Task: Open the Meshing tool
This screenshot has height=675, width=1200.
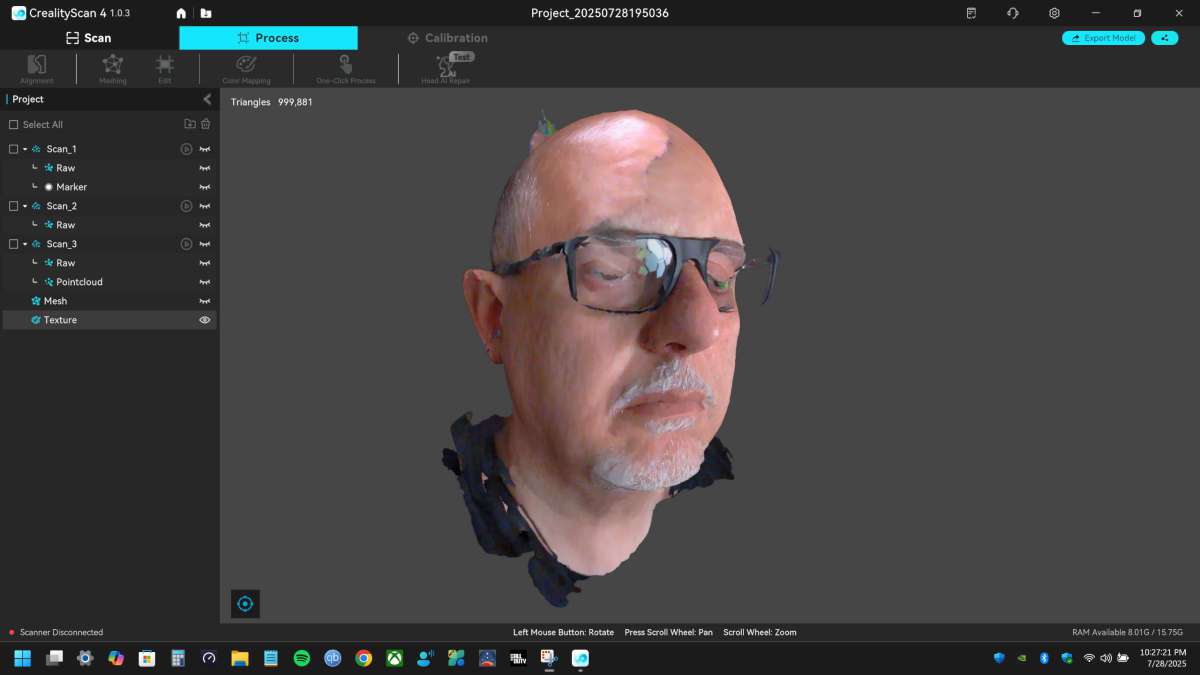Action: 113,68
